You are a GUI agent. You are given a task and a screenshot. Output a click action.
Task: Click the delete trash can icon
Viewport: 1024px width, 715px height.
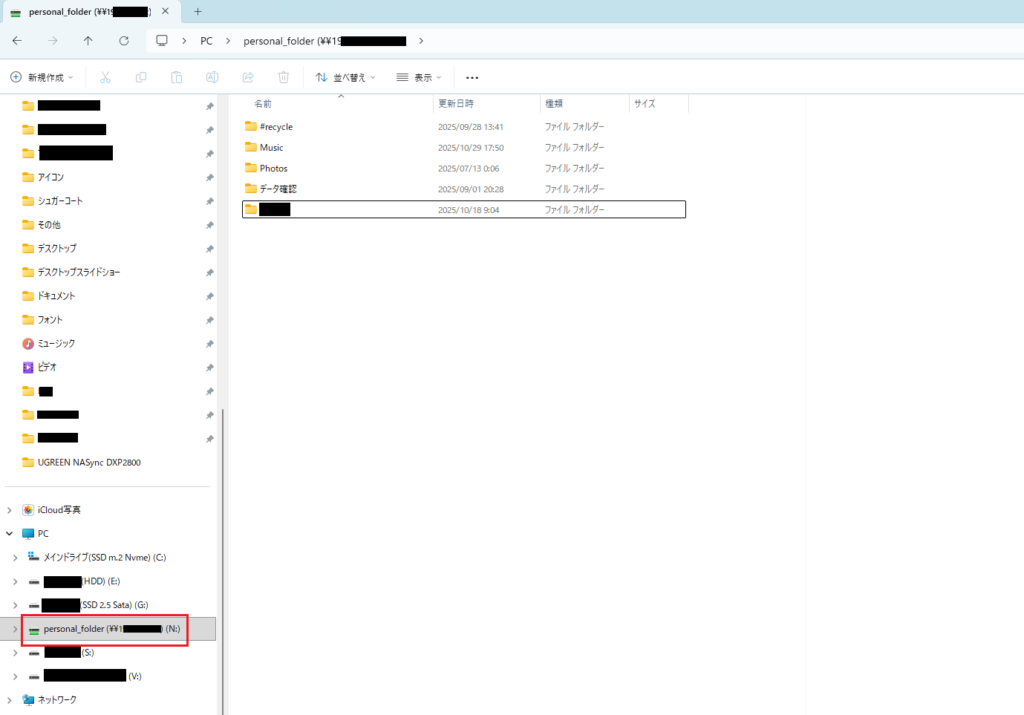pyautogui.click(x=284, y=77)
